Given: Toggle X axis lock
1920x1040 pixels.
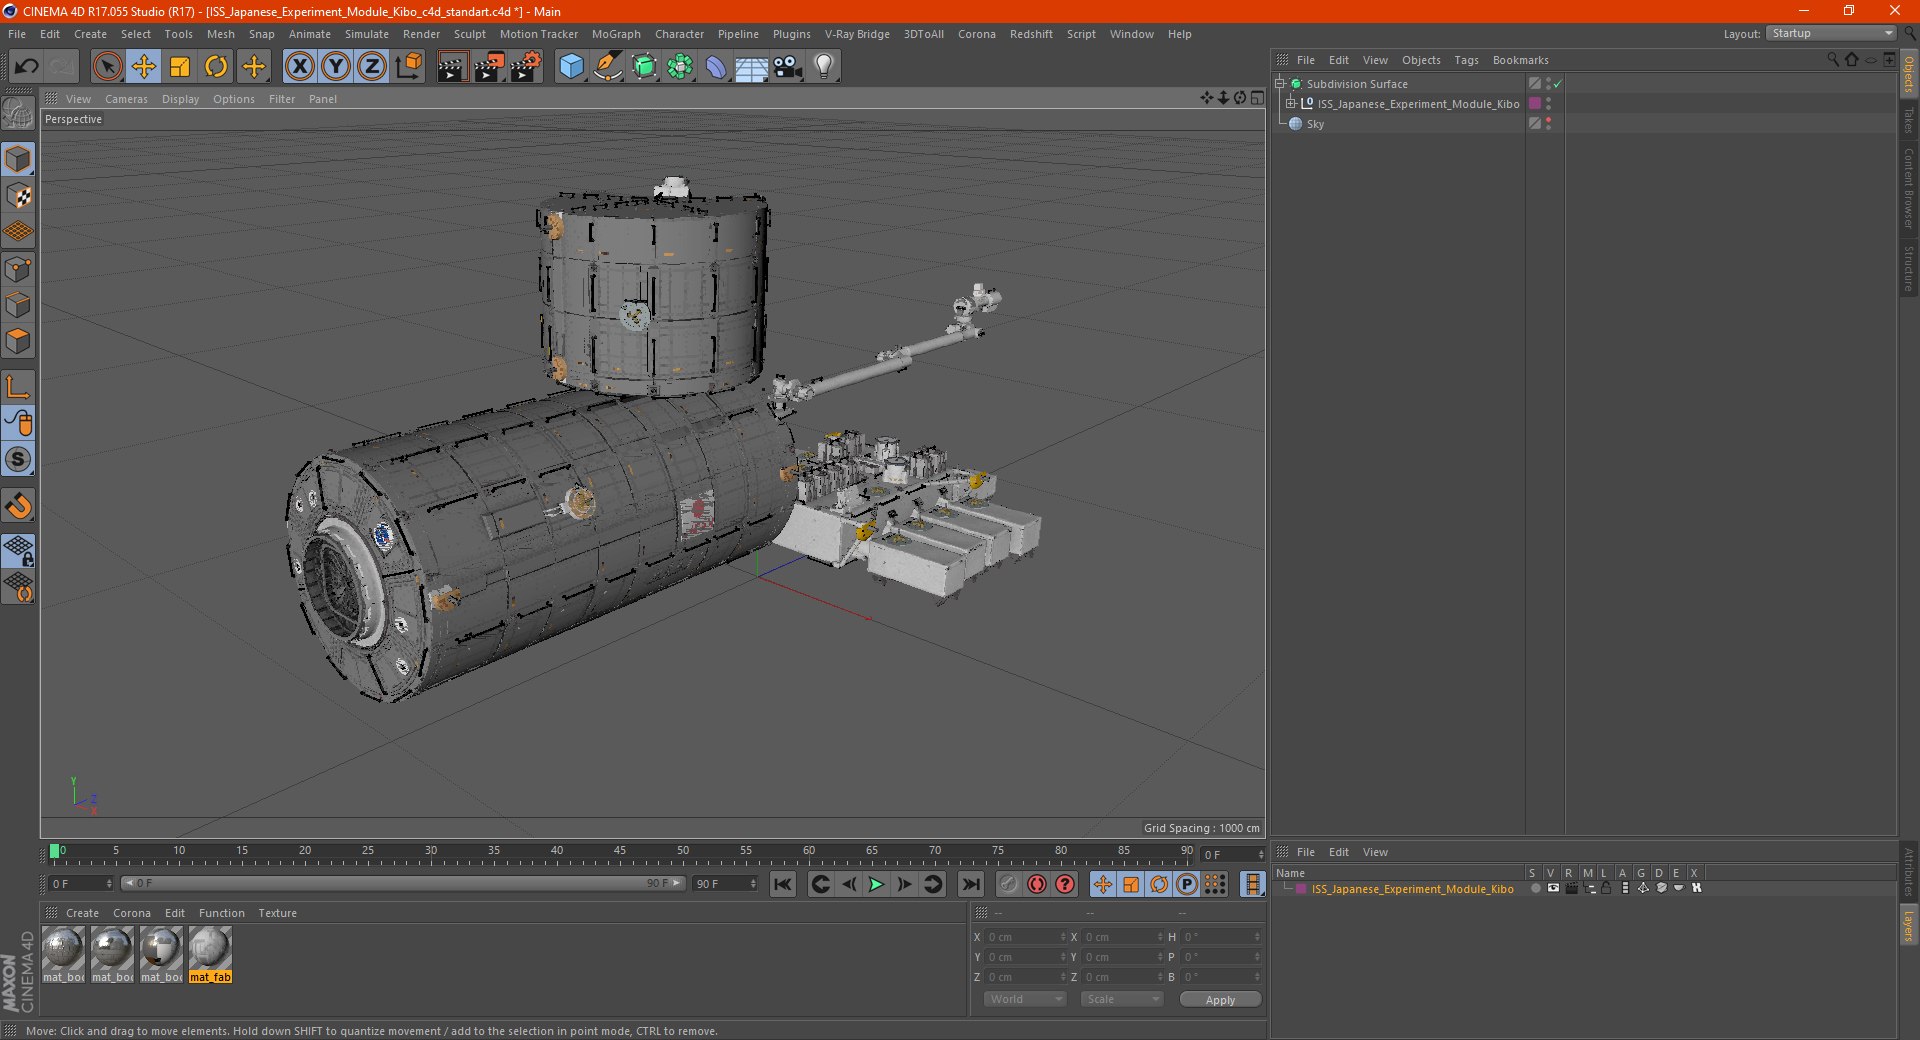Looking at the screenshot, I should pyautogui.click(x=299, y=67).
